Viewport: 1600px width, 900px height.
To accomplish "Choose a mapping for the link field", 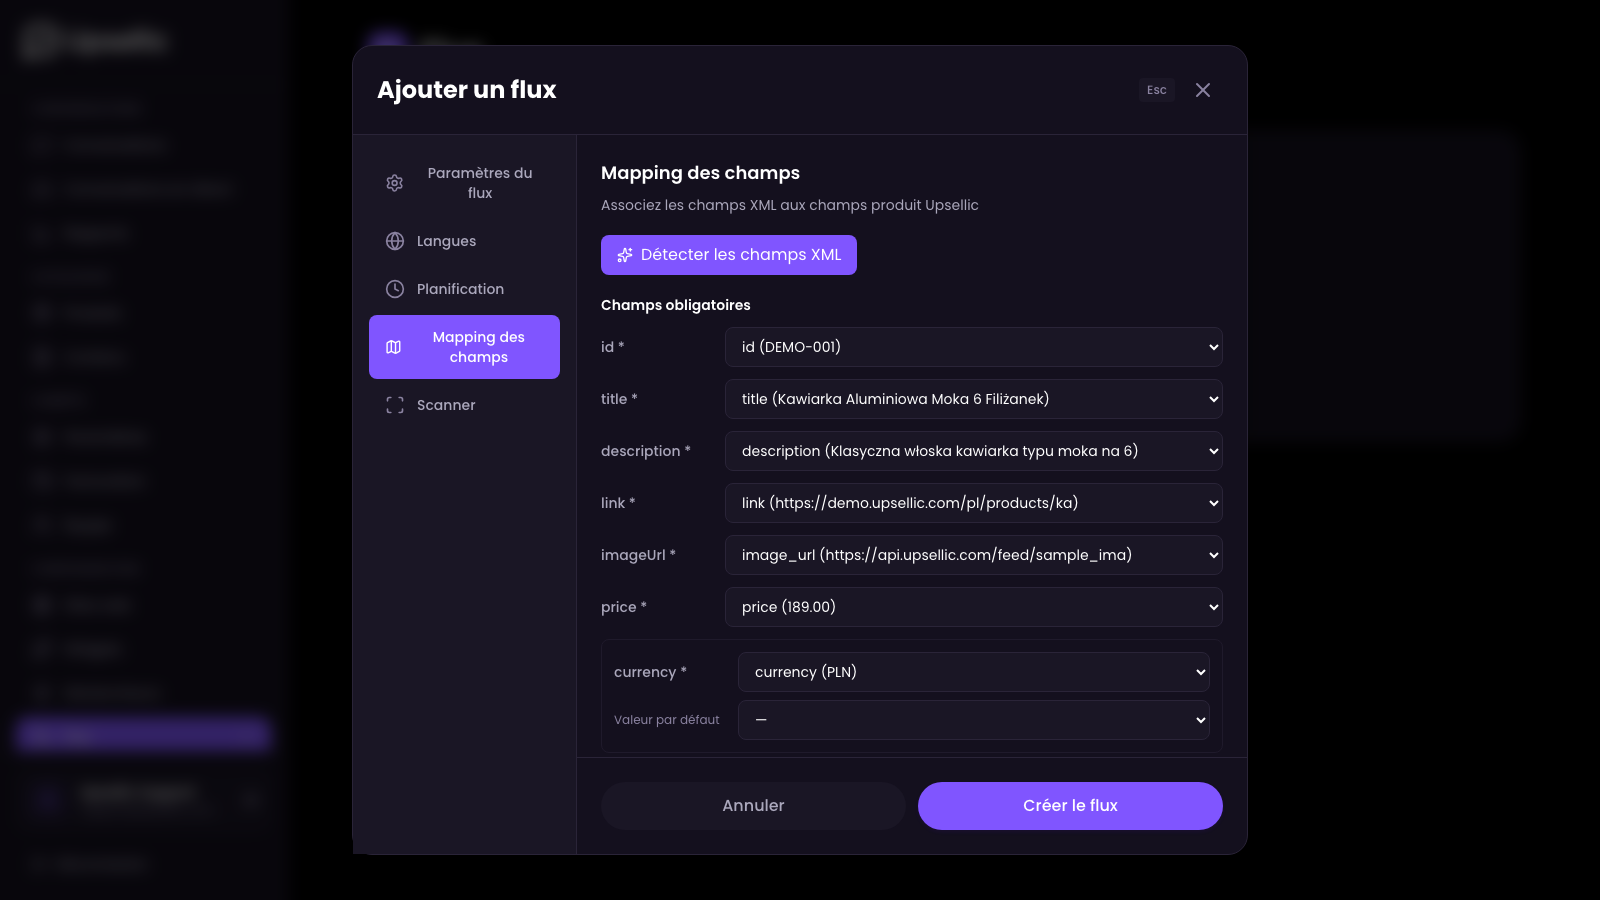I will (x=973, y=503).
